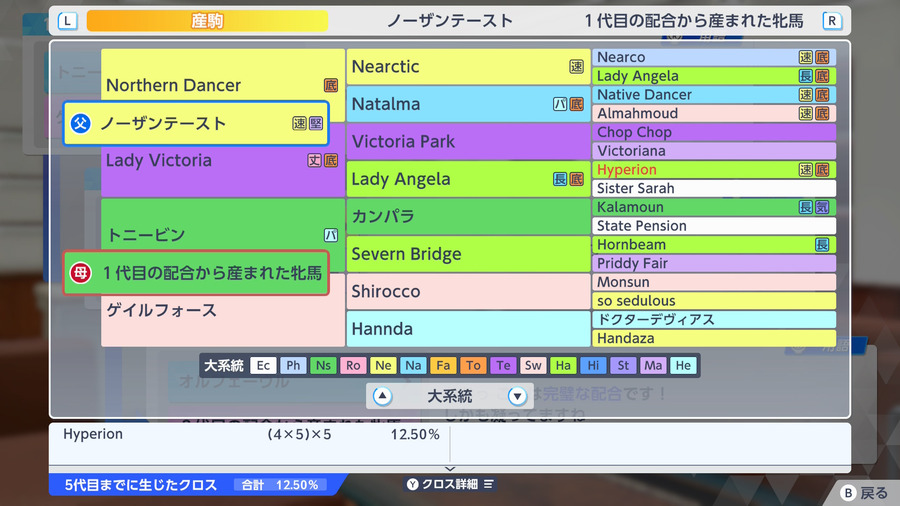Image resolution: width=900 pixels, height=506 pixels.
Task: Select the He lineage swatch
Action: click(x=683, y=365)
